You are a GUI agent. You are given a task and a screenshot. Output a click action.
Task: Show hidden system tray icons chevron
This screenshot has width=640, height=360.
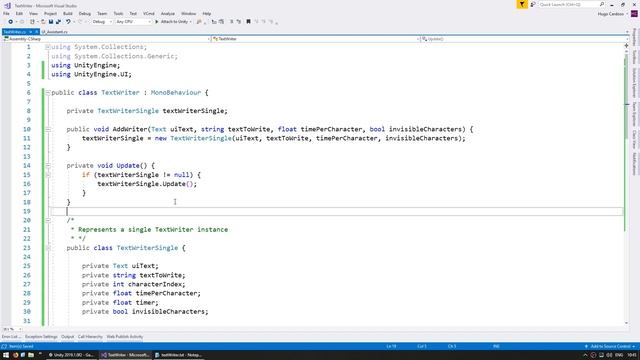[x=585, y=356]
